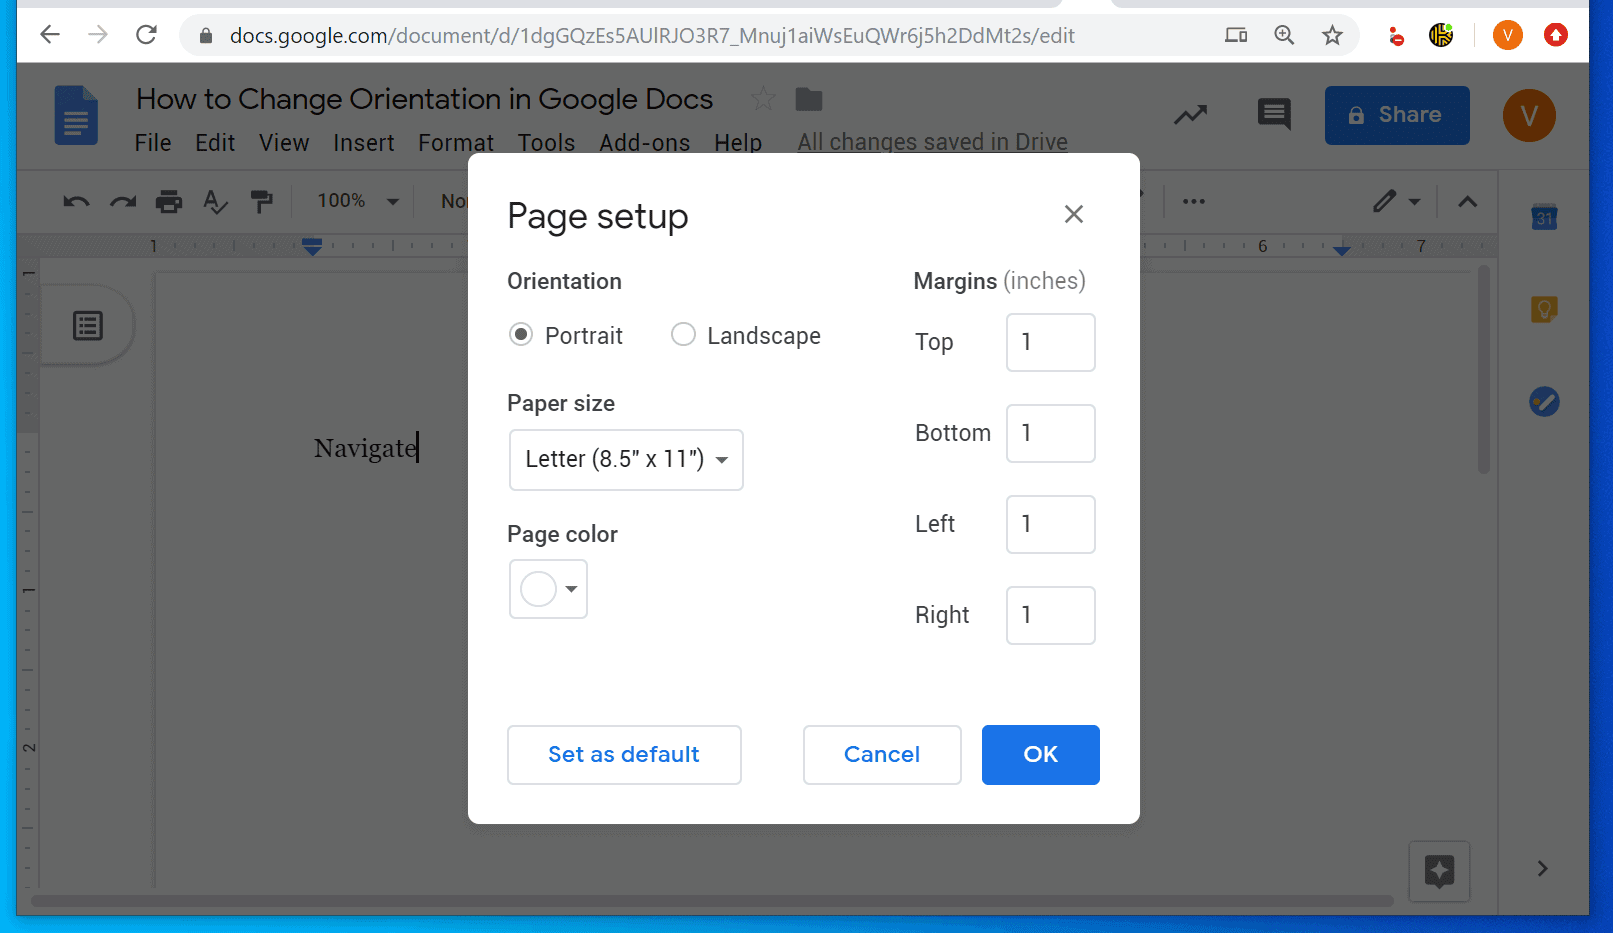Open the Format menu

point(455,142)
